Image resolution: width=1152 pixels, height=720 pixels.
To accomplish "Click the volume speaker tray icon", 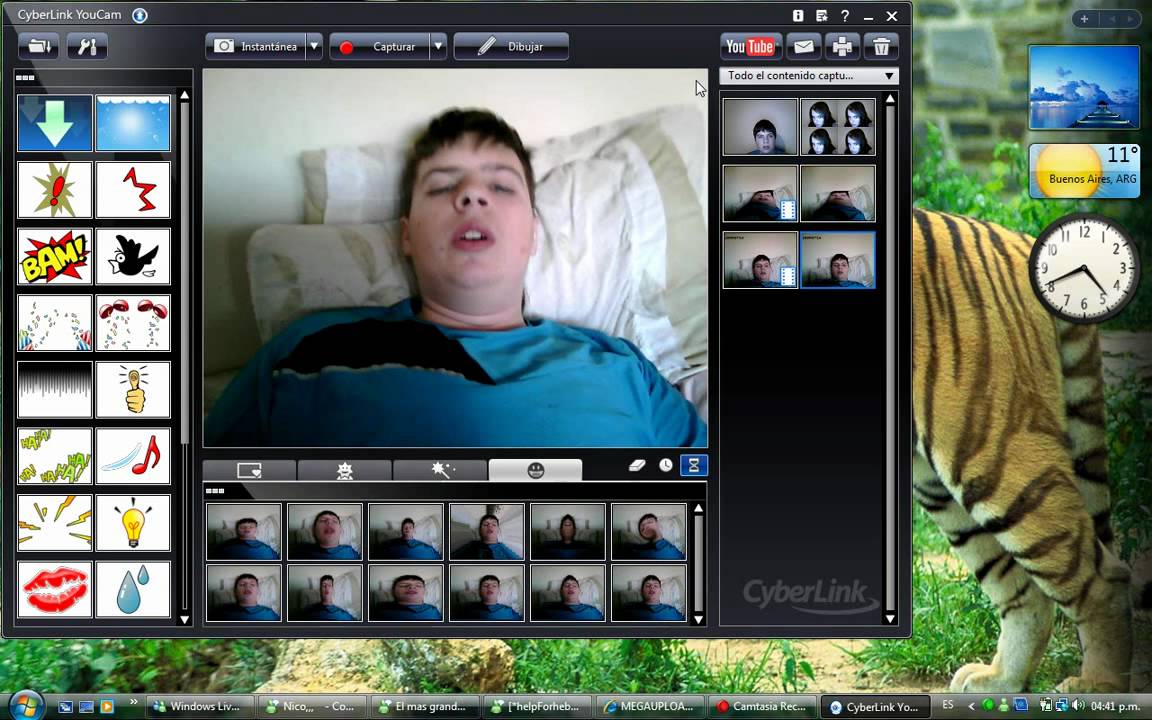I will click(x=1078, y=705).
